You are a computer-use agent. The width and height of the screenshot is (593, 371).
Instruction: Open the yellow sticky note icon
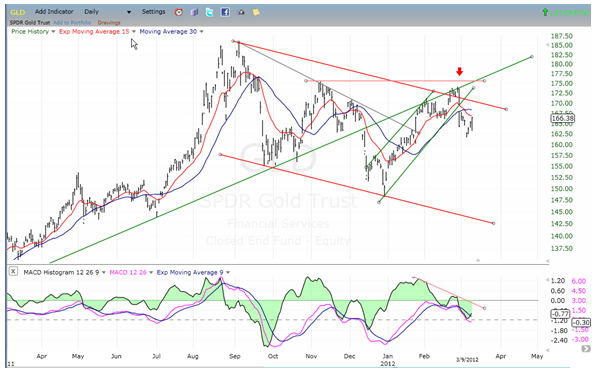[256, 12]
